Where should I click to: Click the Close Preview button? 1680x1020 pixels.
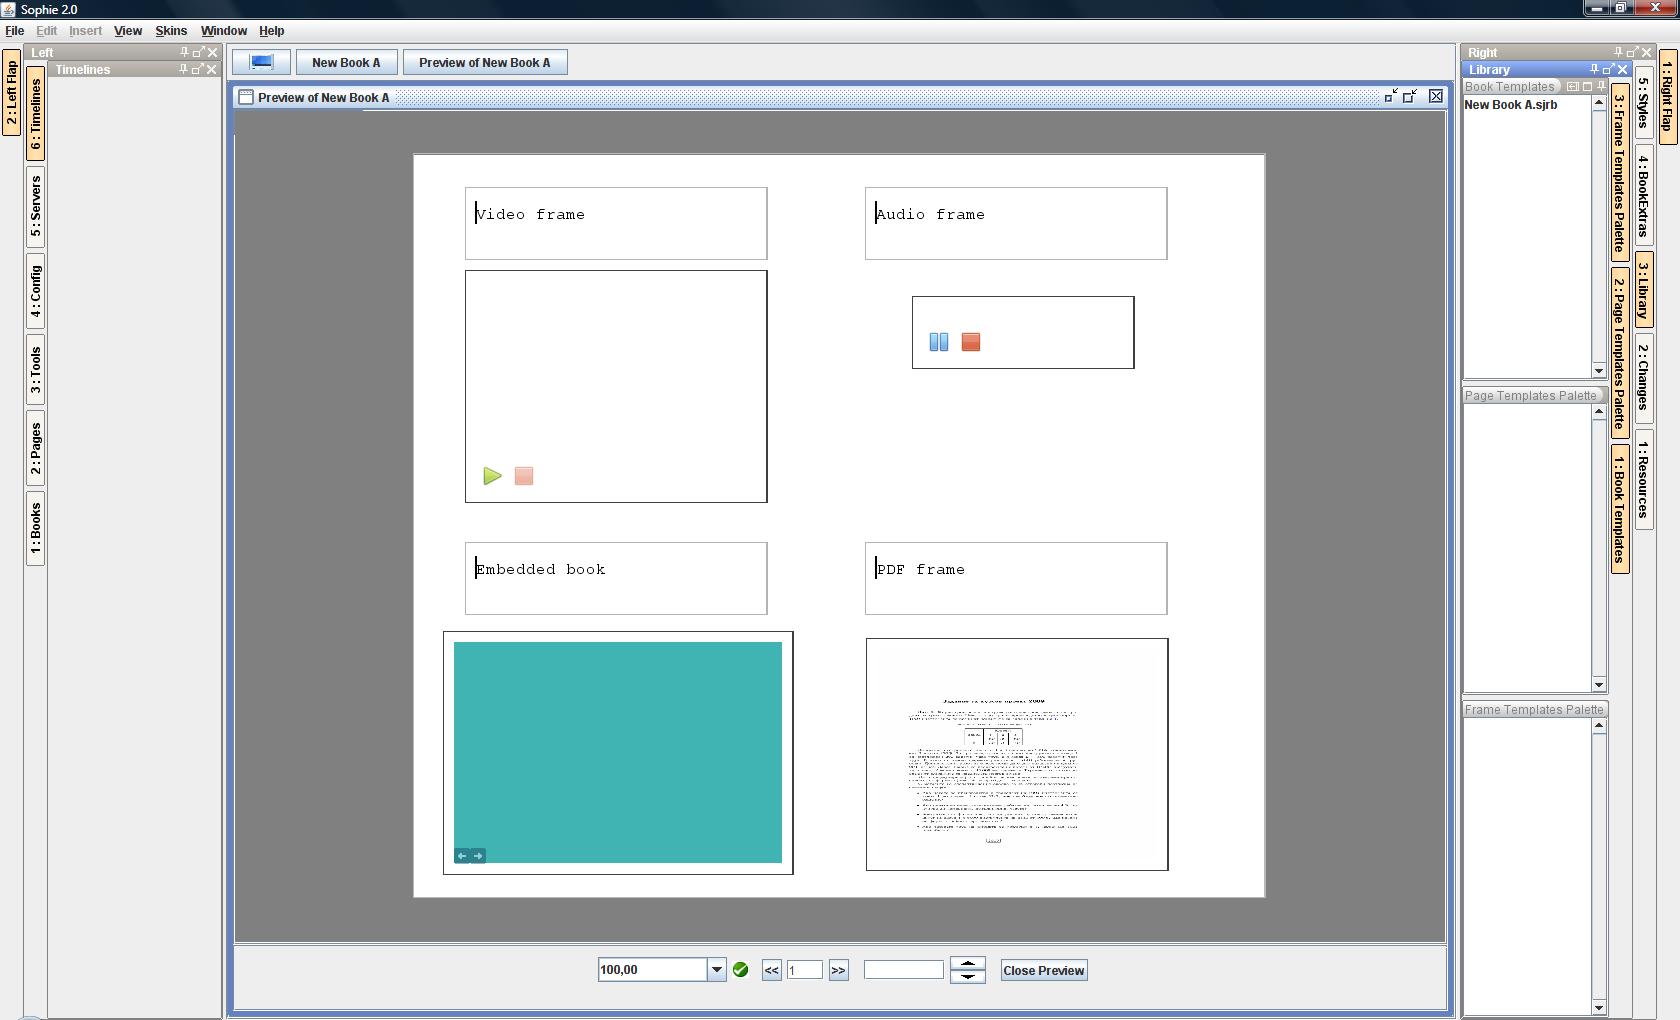tap(1044, 970)
